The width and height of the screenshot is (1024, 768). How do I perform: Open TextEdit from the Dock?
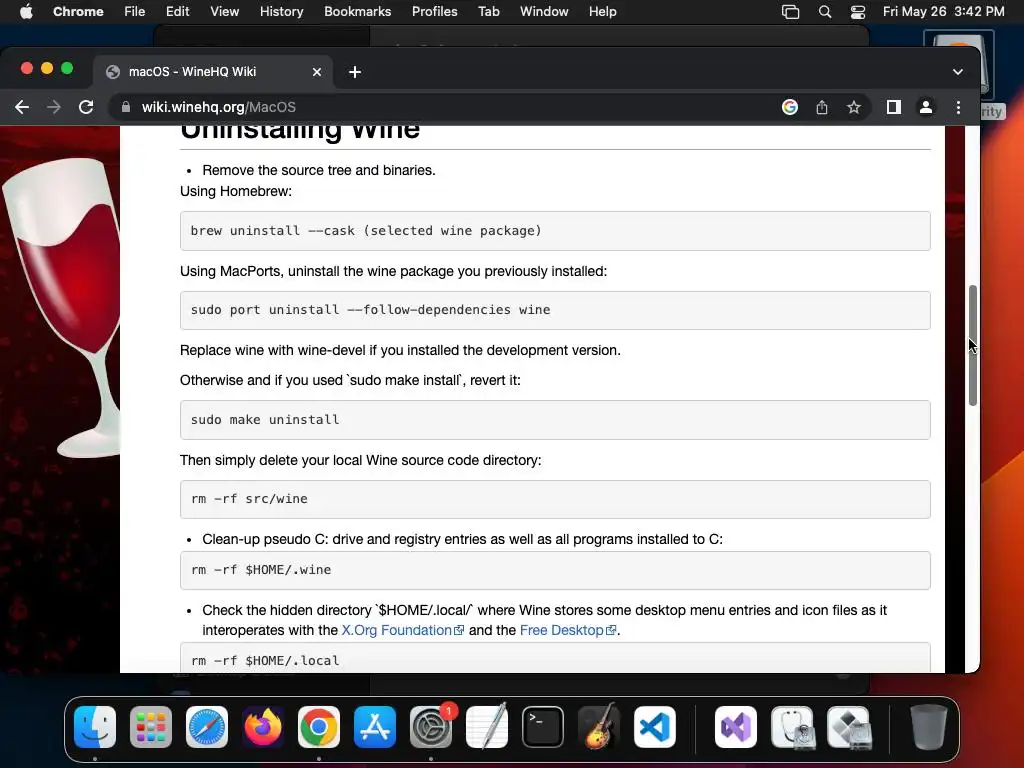(x=487, y=727)
